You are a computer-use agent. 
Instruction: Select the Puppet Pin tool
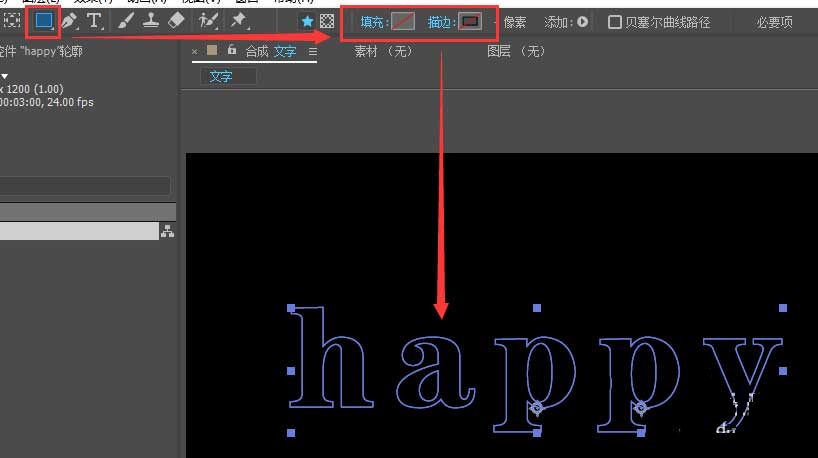[x=238, y=21]
